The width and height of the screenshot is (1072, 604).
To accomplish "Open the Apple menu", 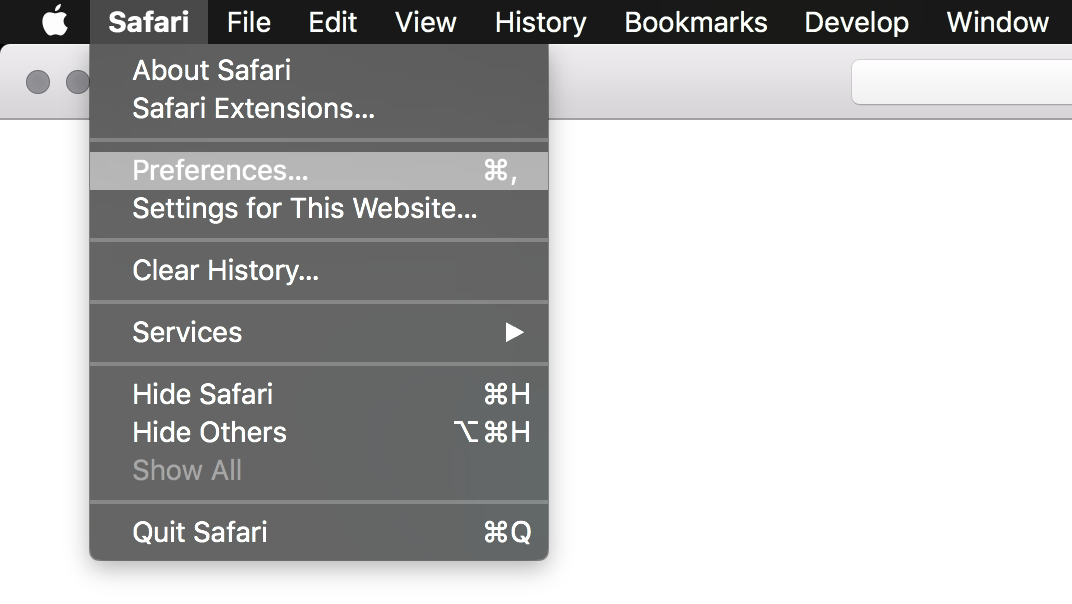I will pos(55,21).
